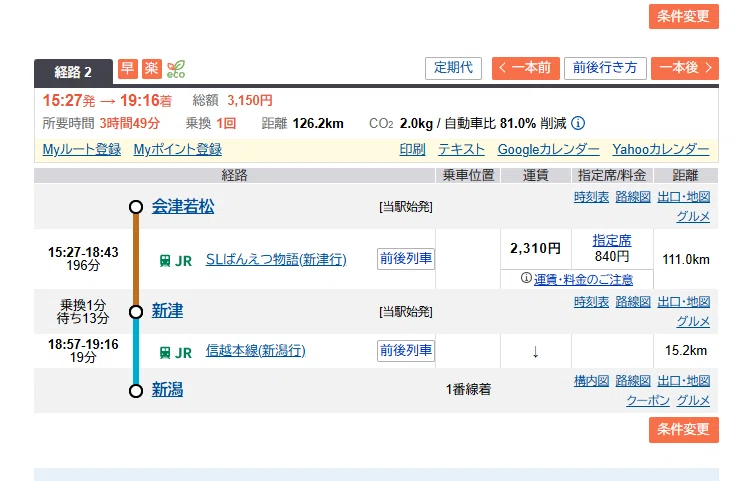Image resolution: width=755 pixels, height=481 pixels.
Task: Select the 経路 2 tab
Action: point(73,72)
